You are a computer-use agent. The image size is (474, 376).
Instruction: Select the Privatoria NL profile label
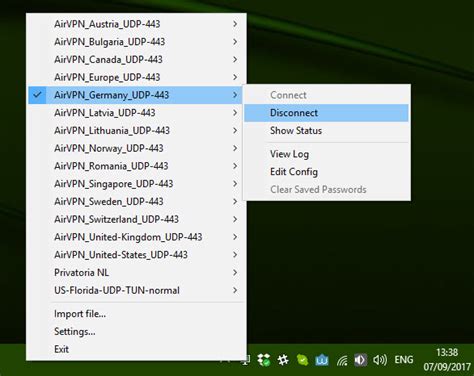click(x=82, y=272)
